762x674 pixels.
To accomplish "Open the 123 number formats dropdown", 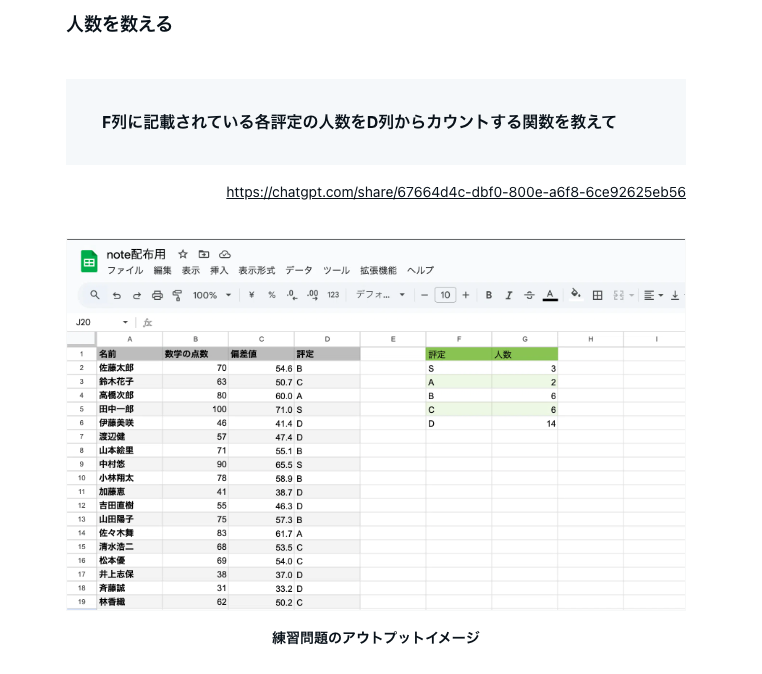I will pos(333,295).
